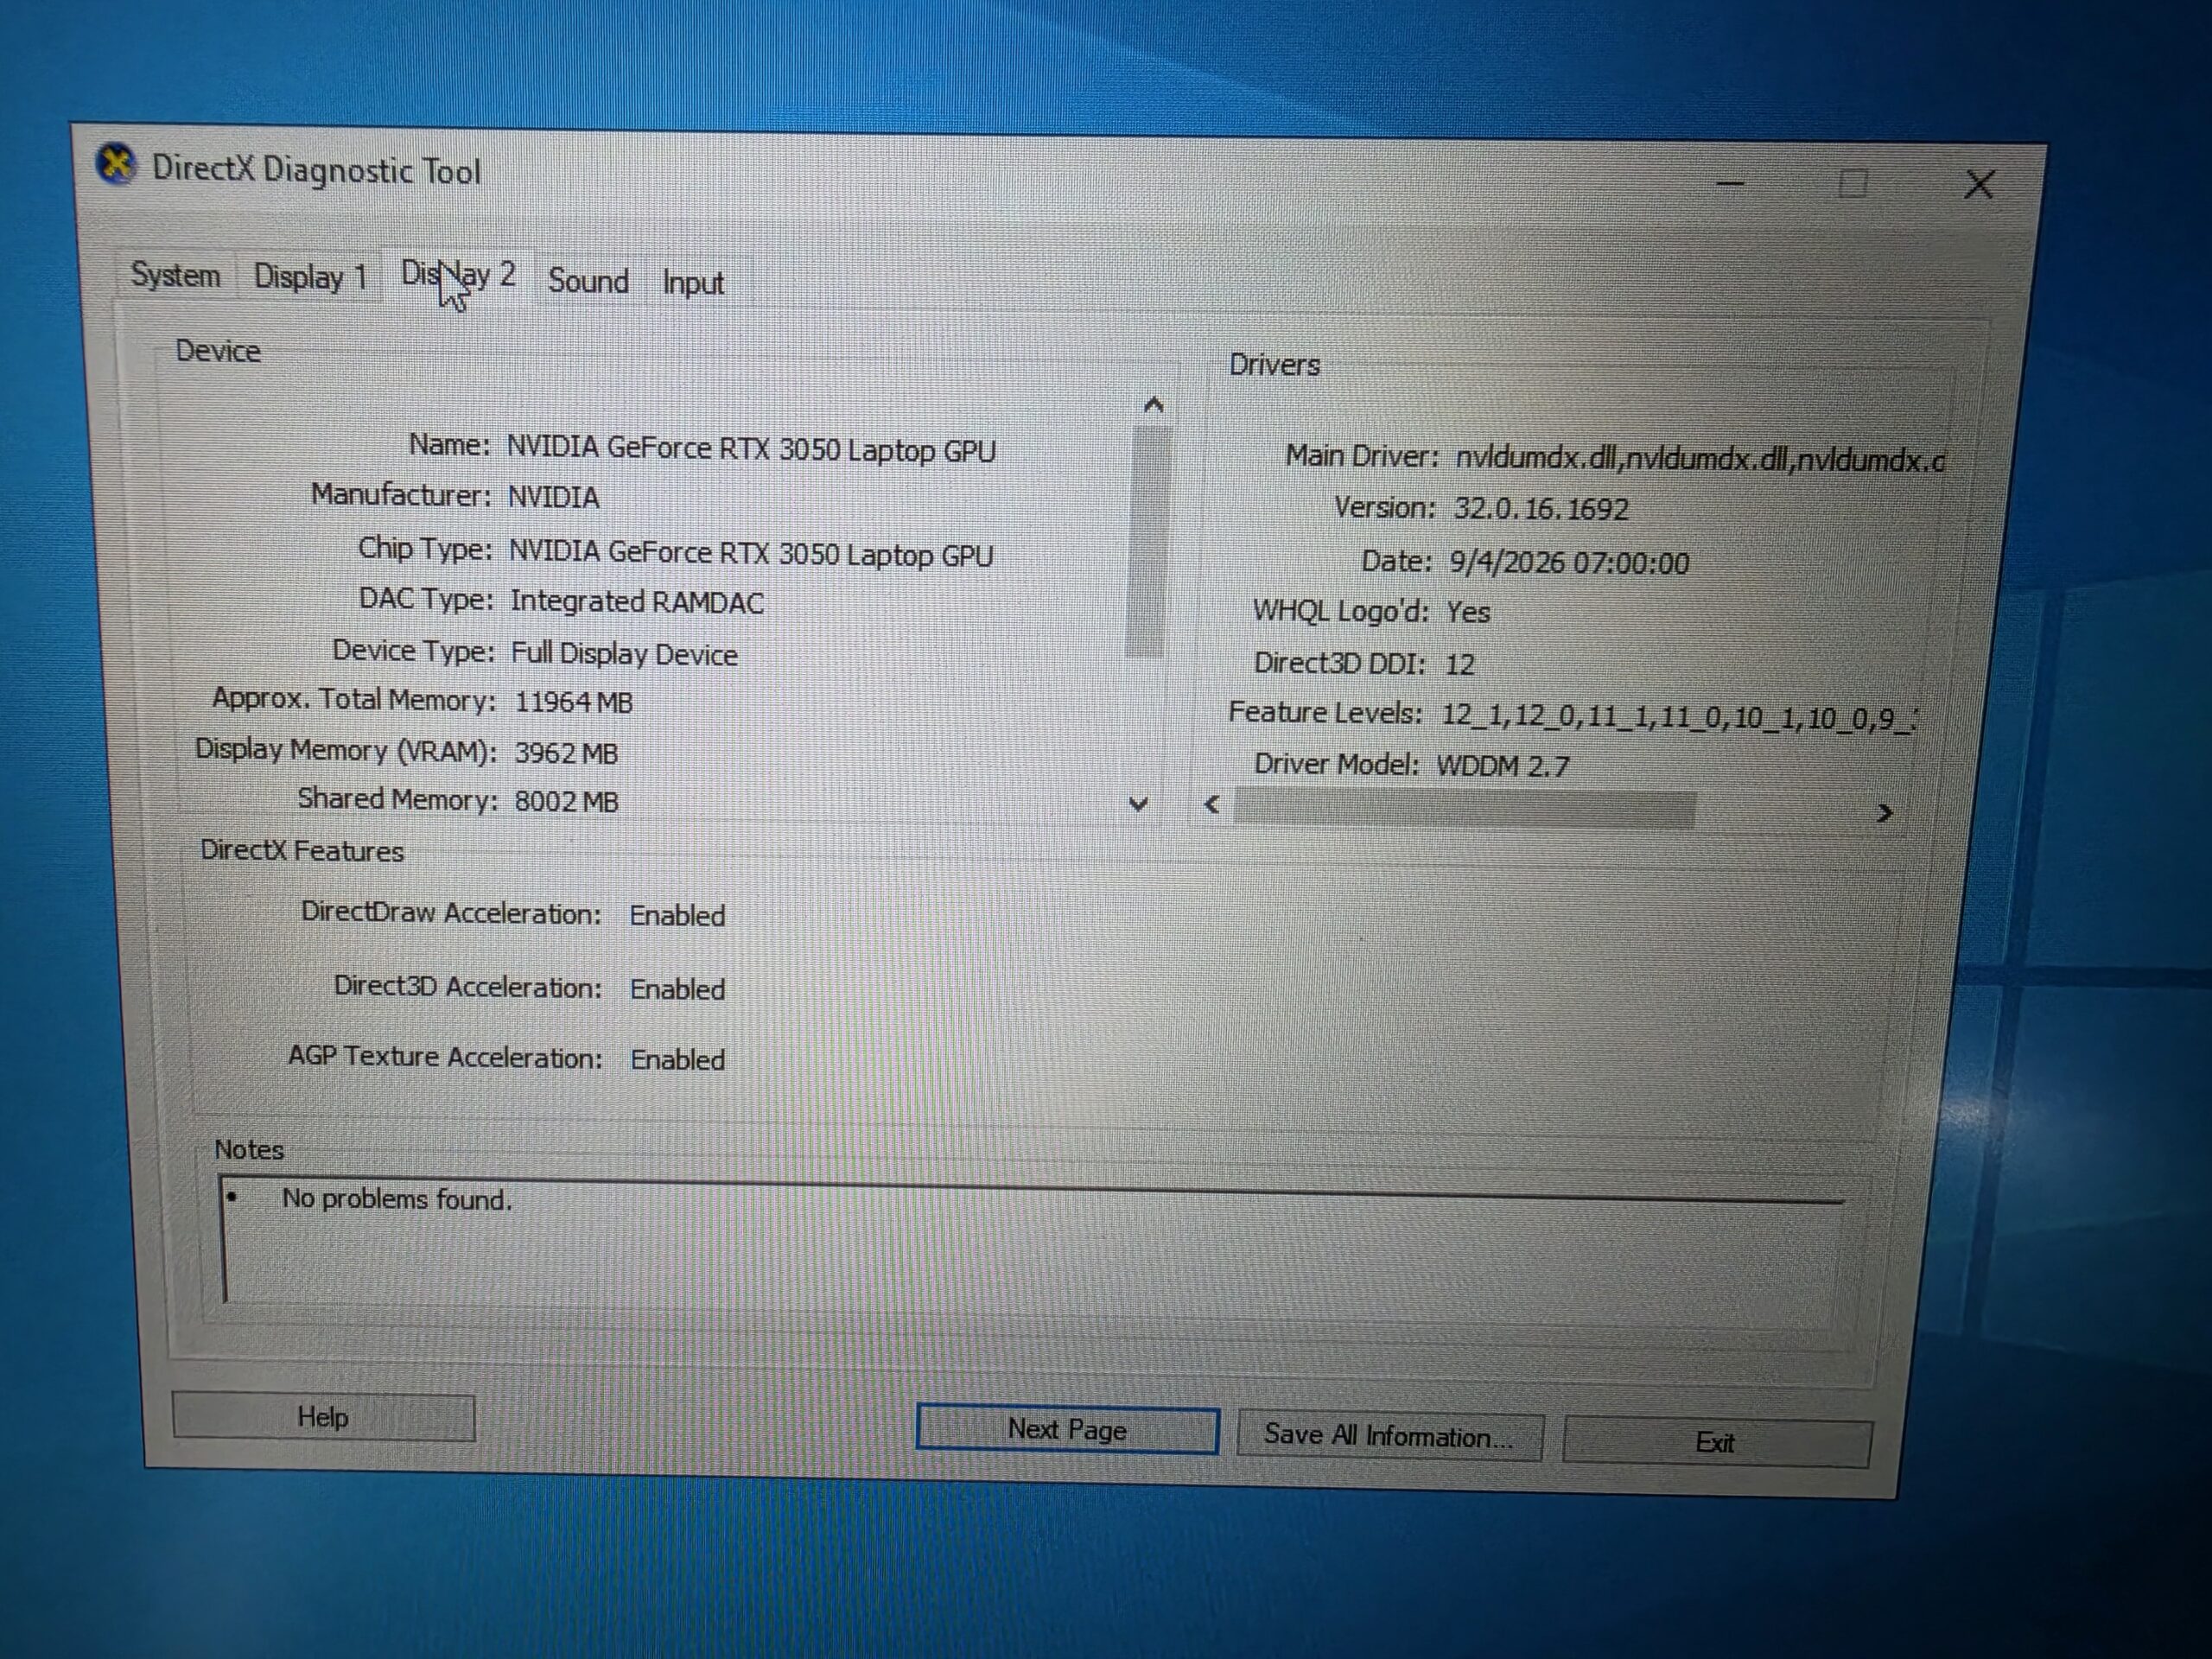The height and width of the screenshot is (1659, 2212).
Task: Click the Main Driver nvldumdx.dll value
Action: point(1700,460)
